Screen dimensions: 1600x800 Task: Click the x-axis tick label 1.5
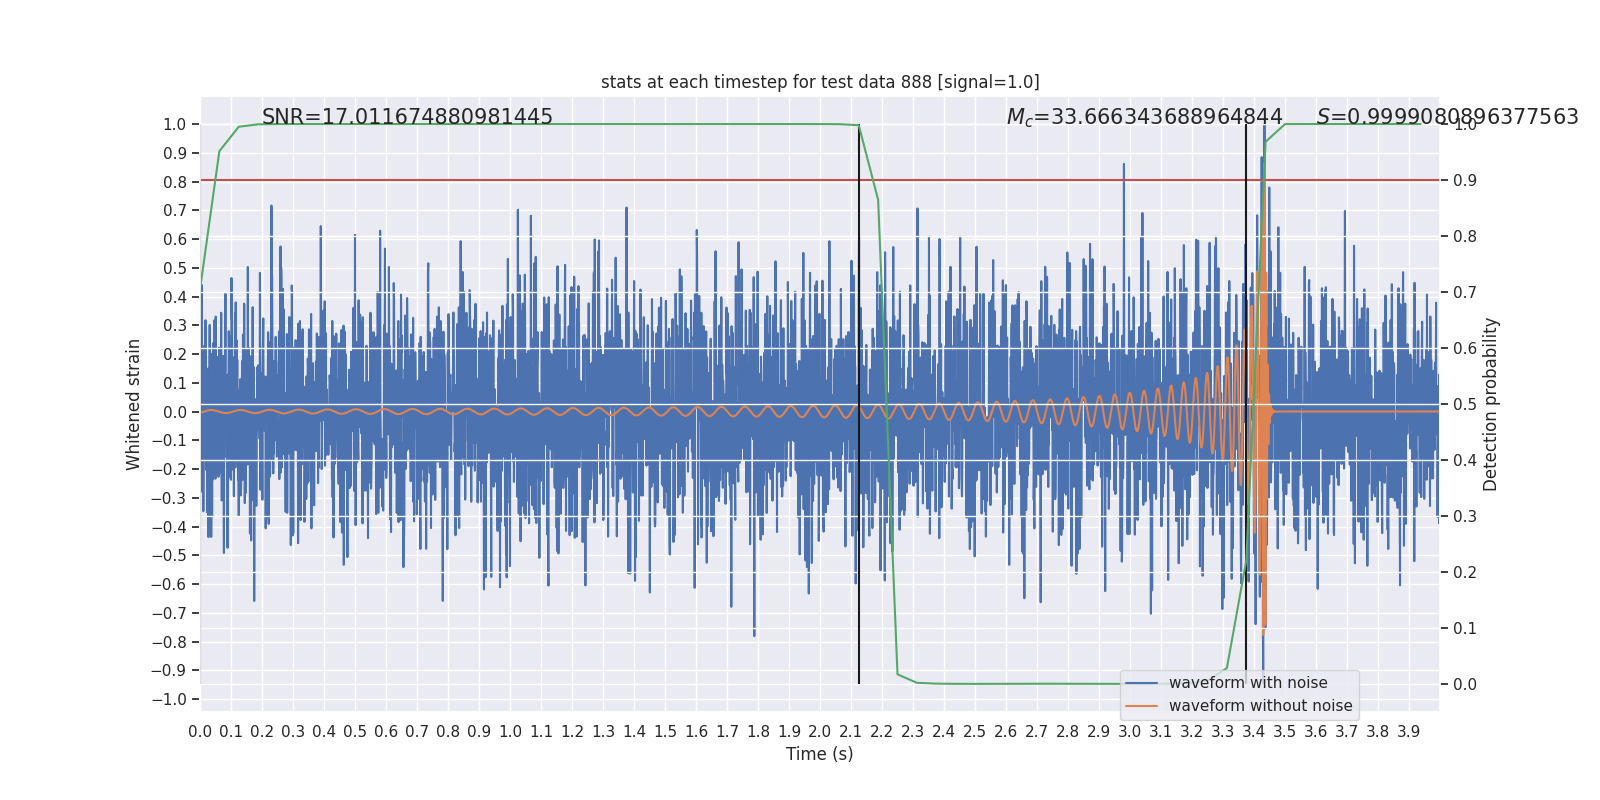pyautogui.click(x=665, y=732)
